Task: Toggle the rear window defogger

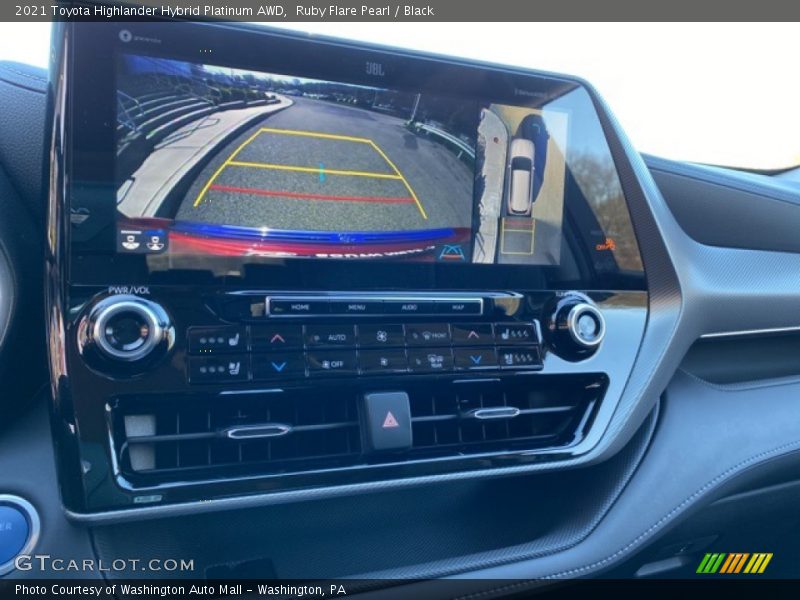Action: tap(432, 359)
